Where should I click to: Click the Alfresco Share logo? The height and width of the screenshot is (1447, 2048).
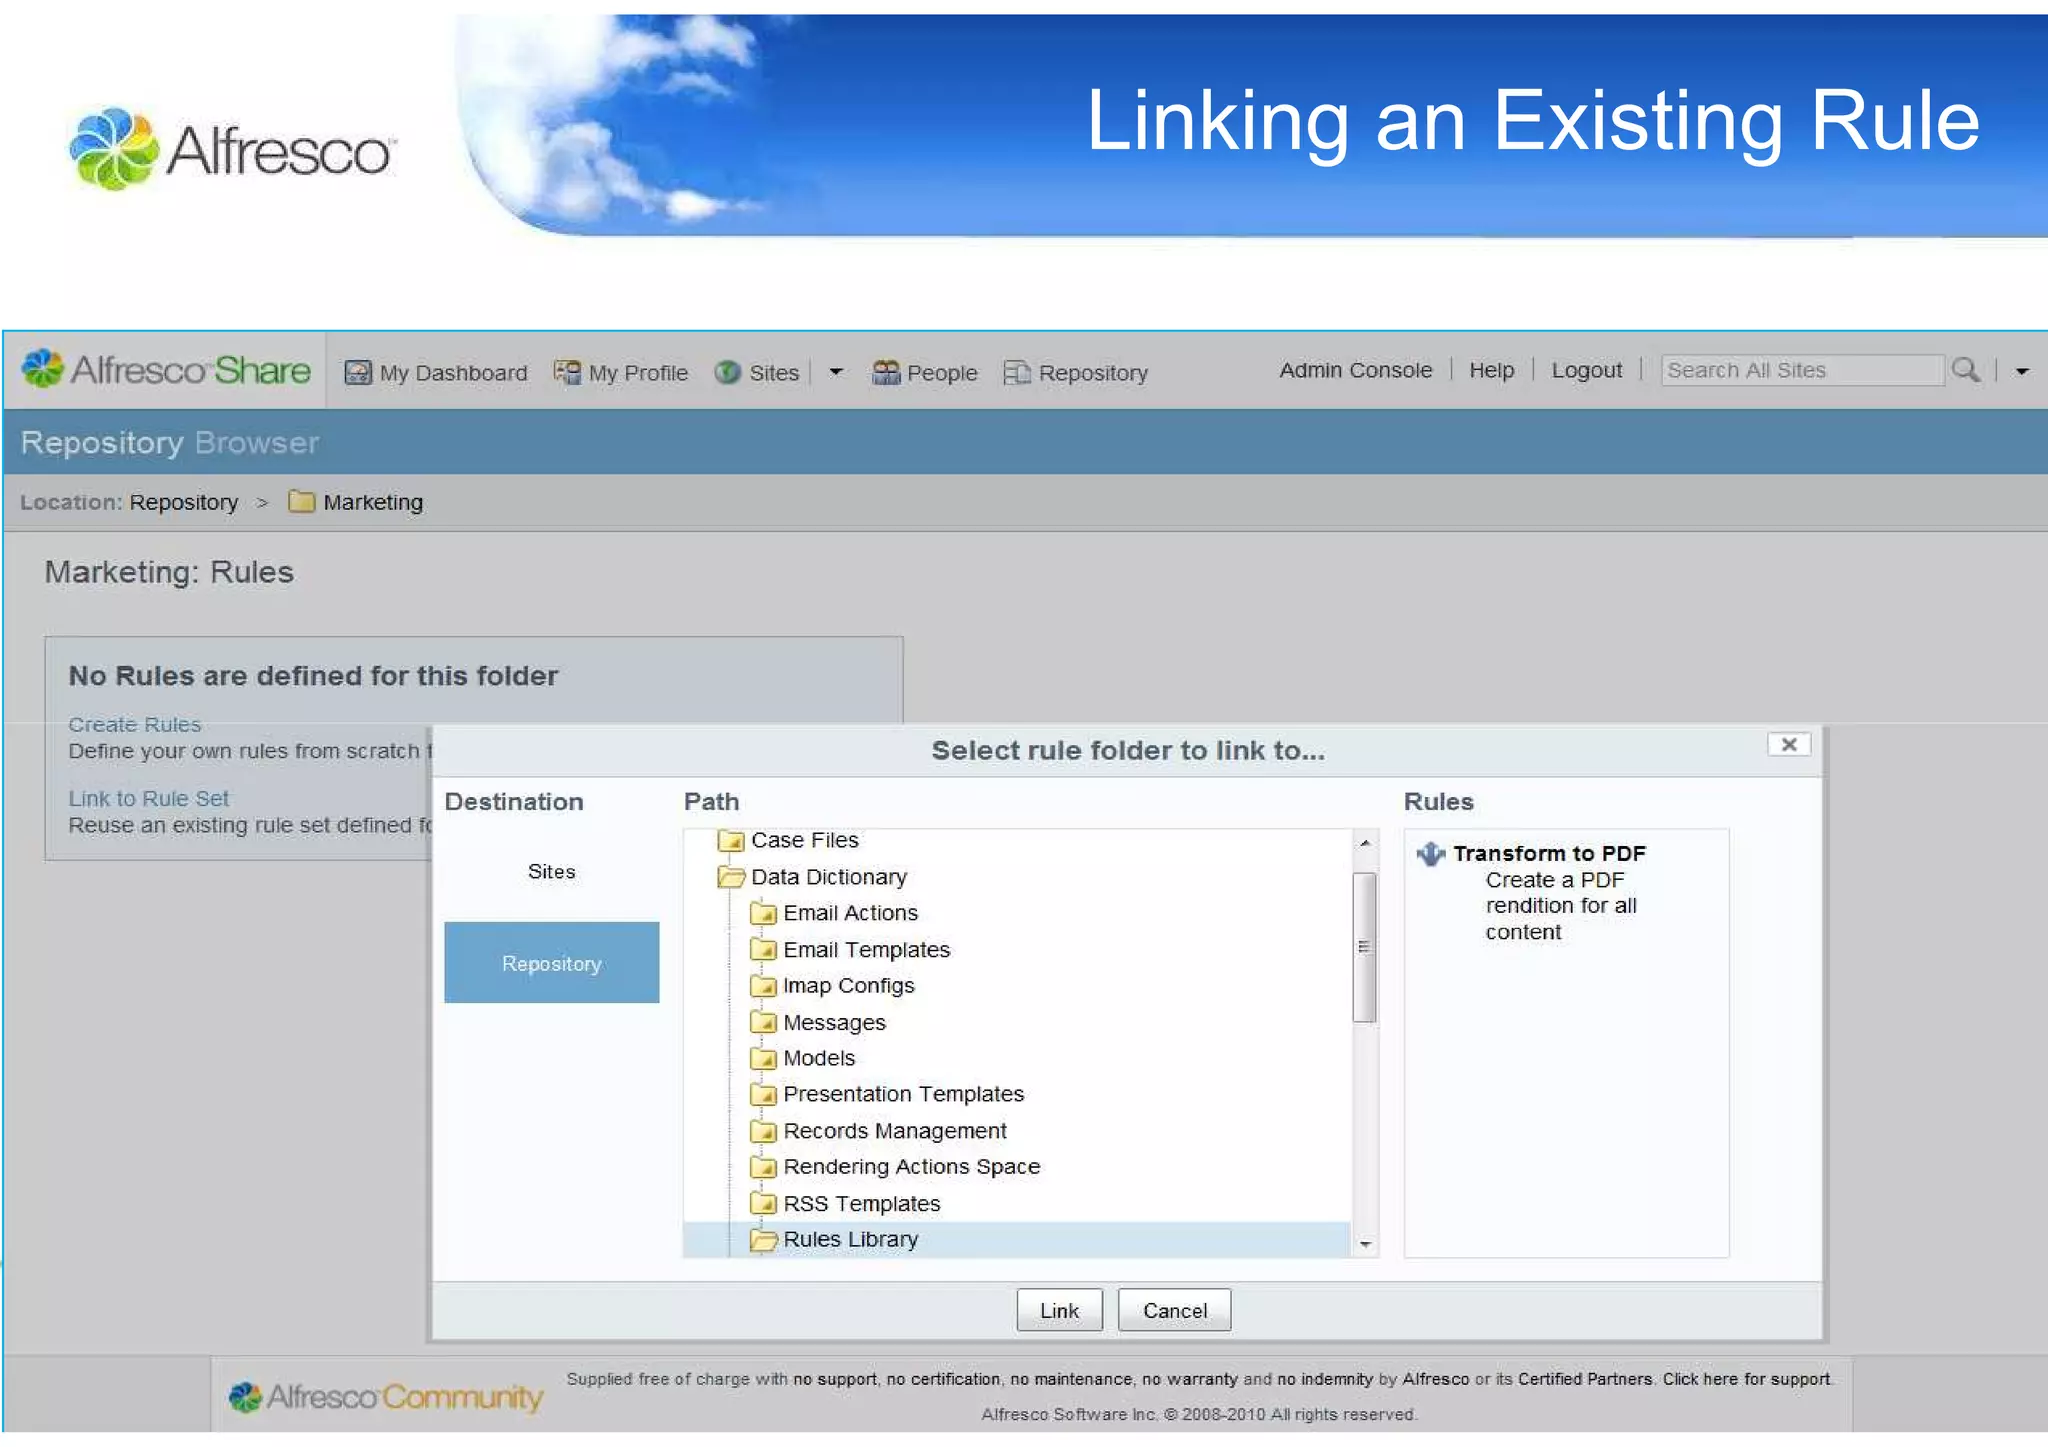[x=166, y=370]
